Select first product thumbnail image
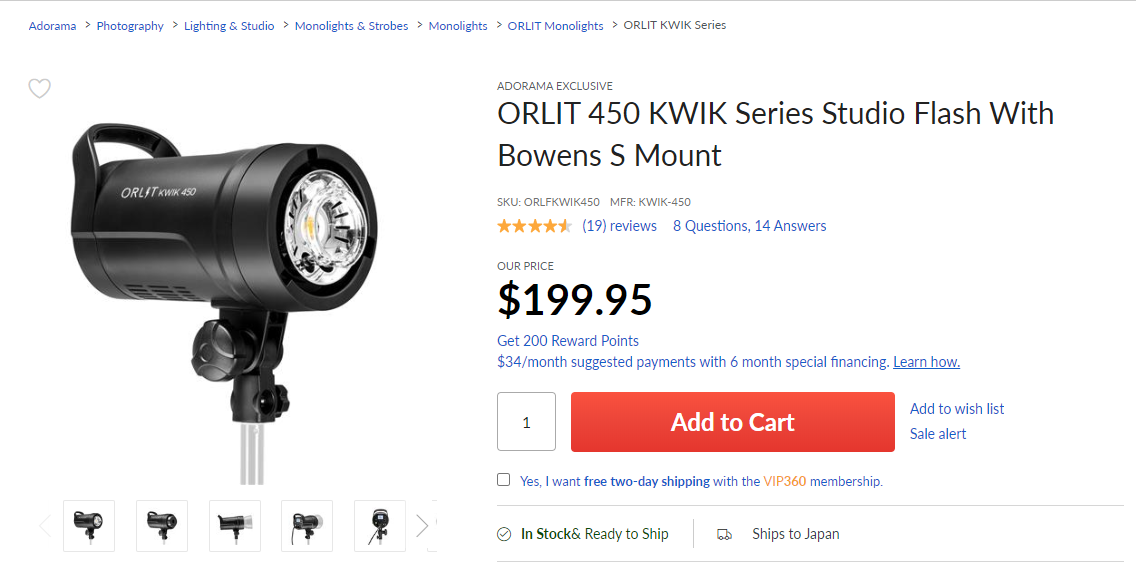This screenshot has height=570, width=1136. 89,526
